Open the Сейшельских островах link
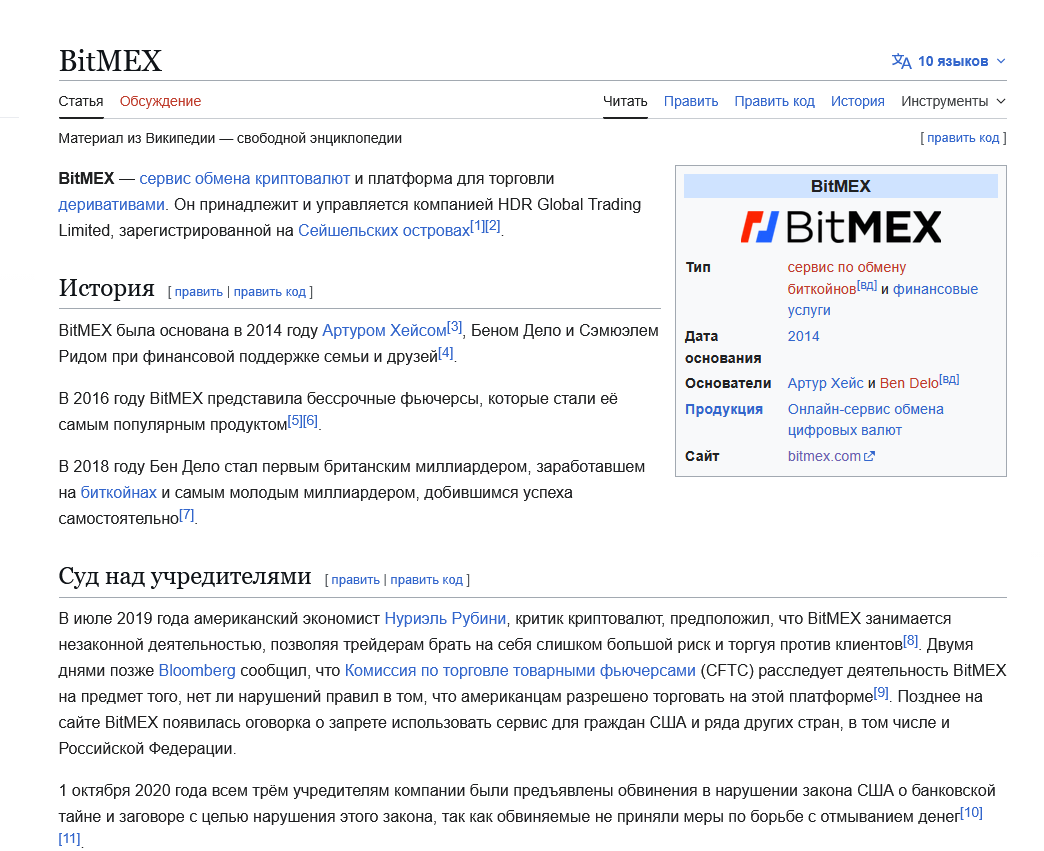The height and width of the screenshot is (851, 1044). 384,230
